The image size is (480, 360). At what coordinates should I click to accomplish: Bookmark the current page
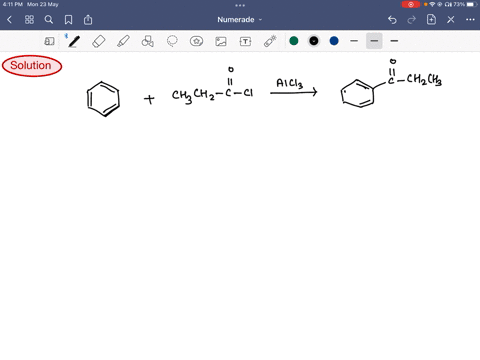coord(68,20)
